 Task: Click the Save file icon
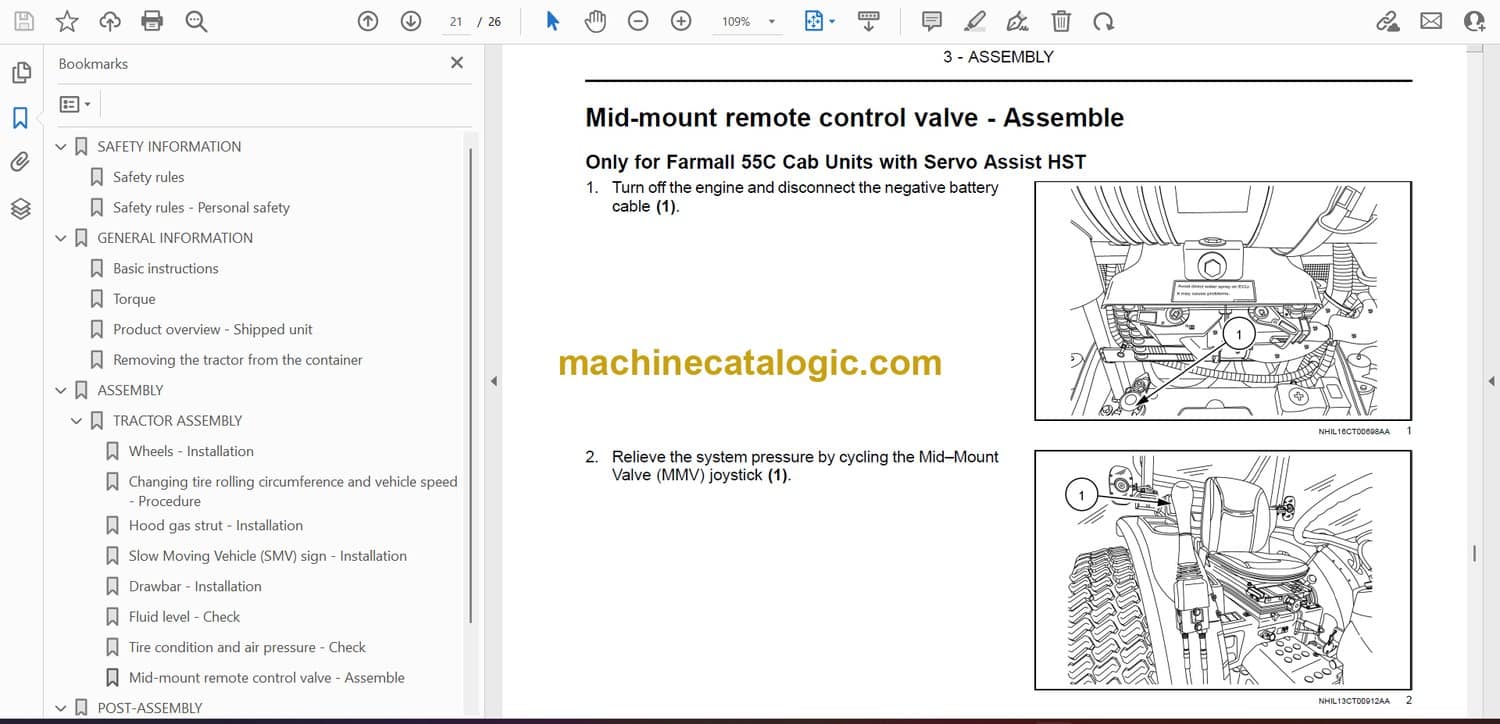click(x=24, y=21)
